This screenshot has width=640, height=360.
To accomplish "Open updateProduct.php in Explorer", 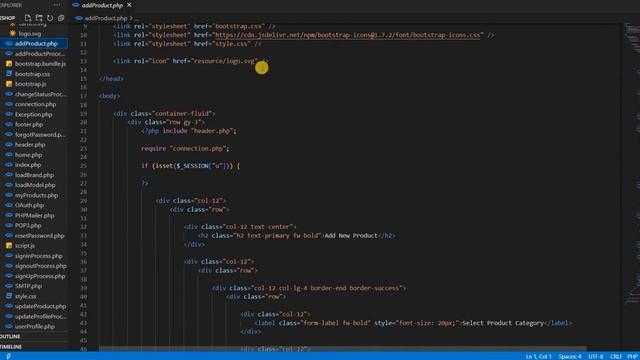I will [40, 306].
